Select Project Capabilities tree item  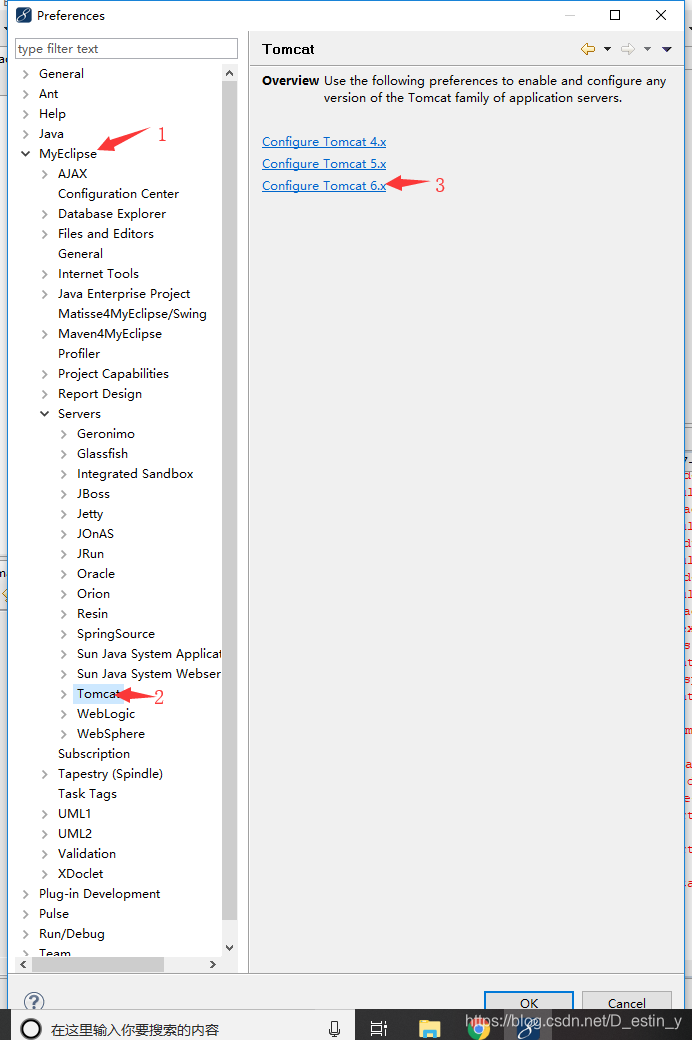113,373
